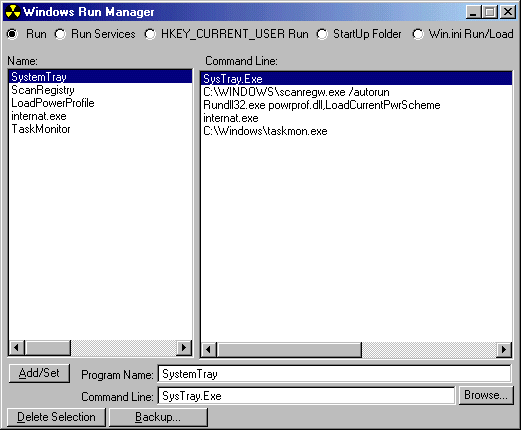Image resolution: width=521 pixels, height=430 pixels.
Task: Click the Browse button
Action: [486, 395]
